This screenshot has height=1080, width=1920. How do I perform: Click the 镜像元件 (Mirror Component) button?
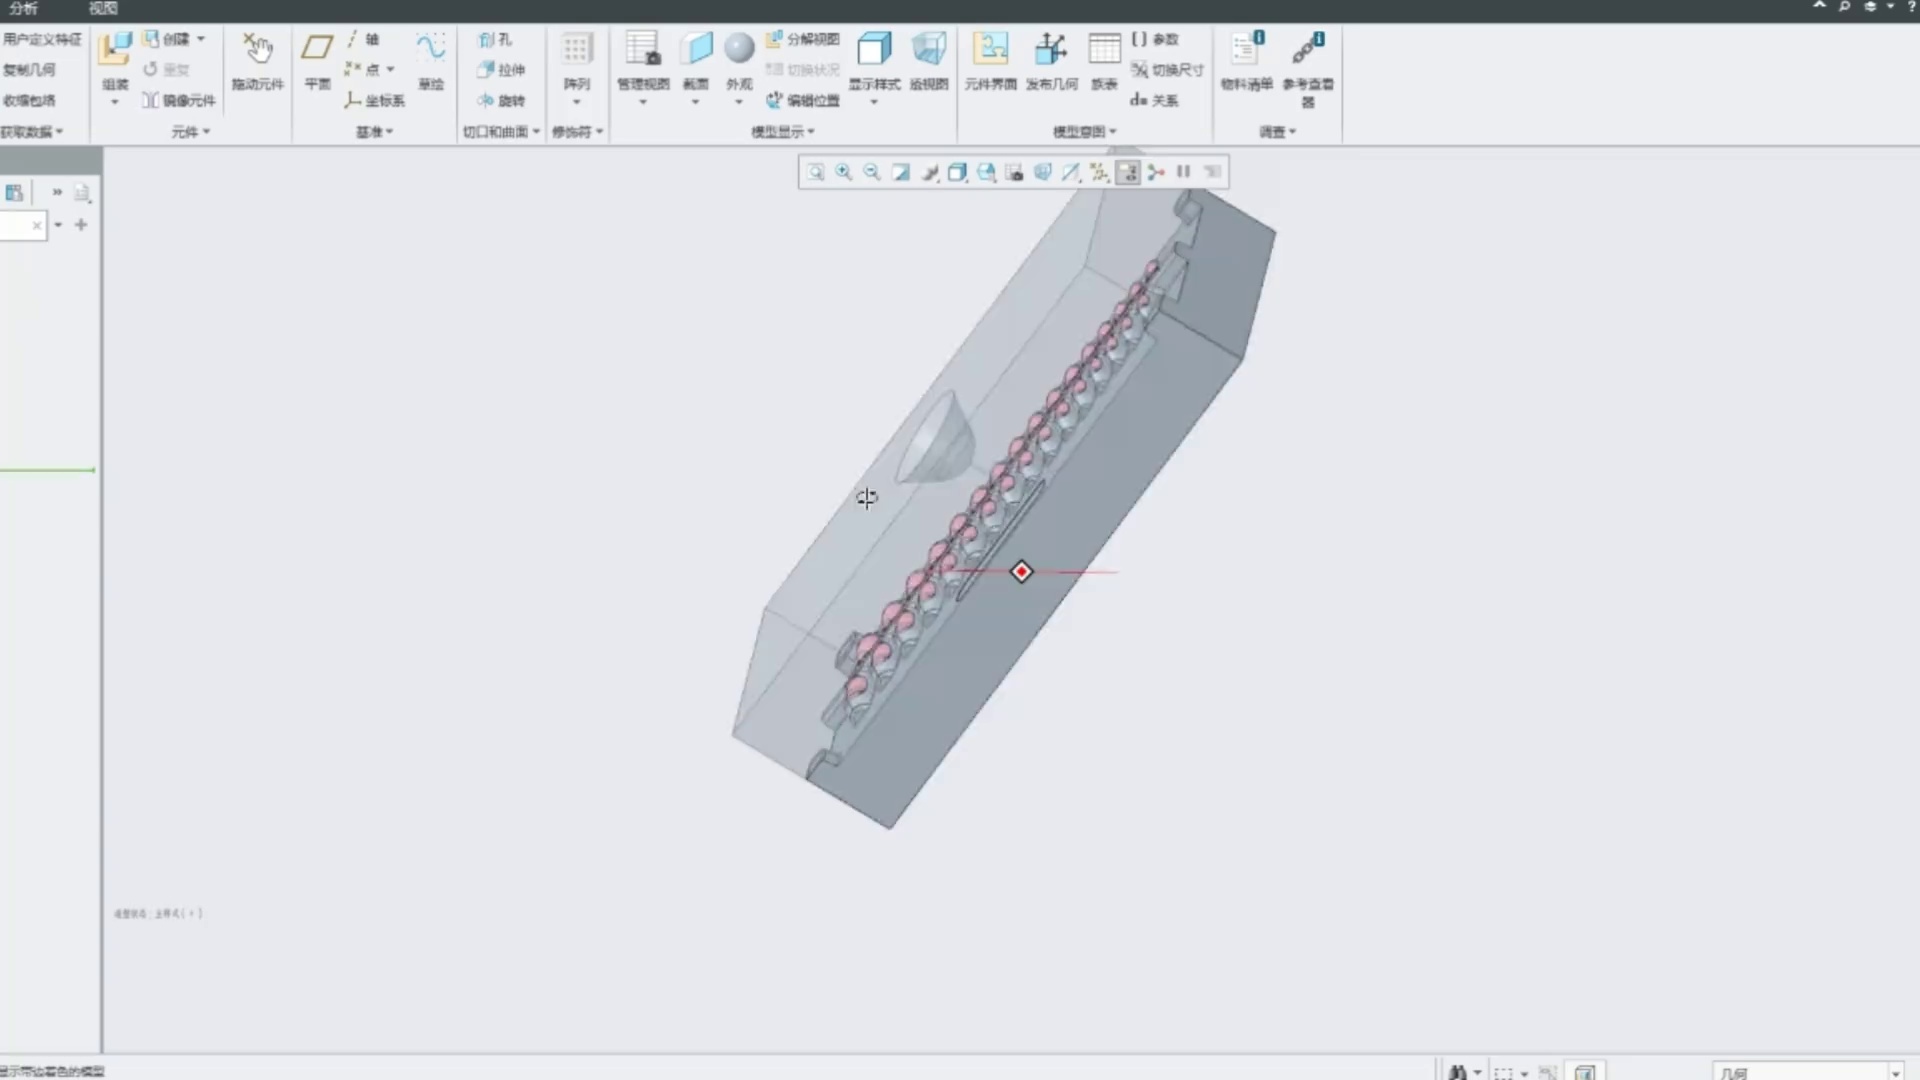(x=179, y=100)
